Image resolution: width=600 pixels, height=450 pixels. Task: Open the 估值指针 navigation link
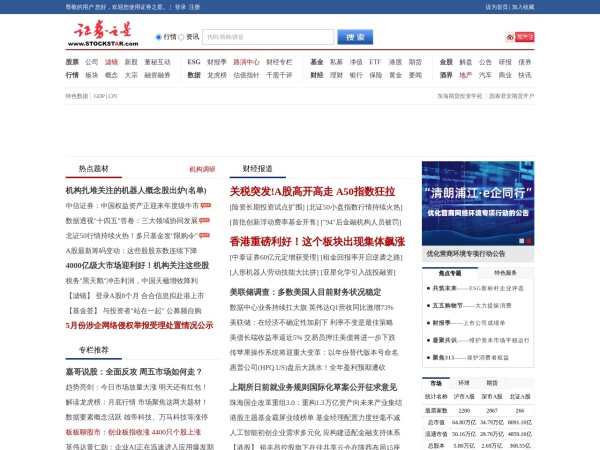click(246, 75)
